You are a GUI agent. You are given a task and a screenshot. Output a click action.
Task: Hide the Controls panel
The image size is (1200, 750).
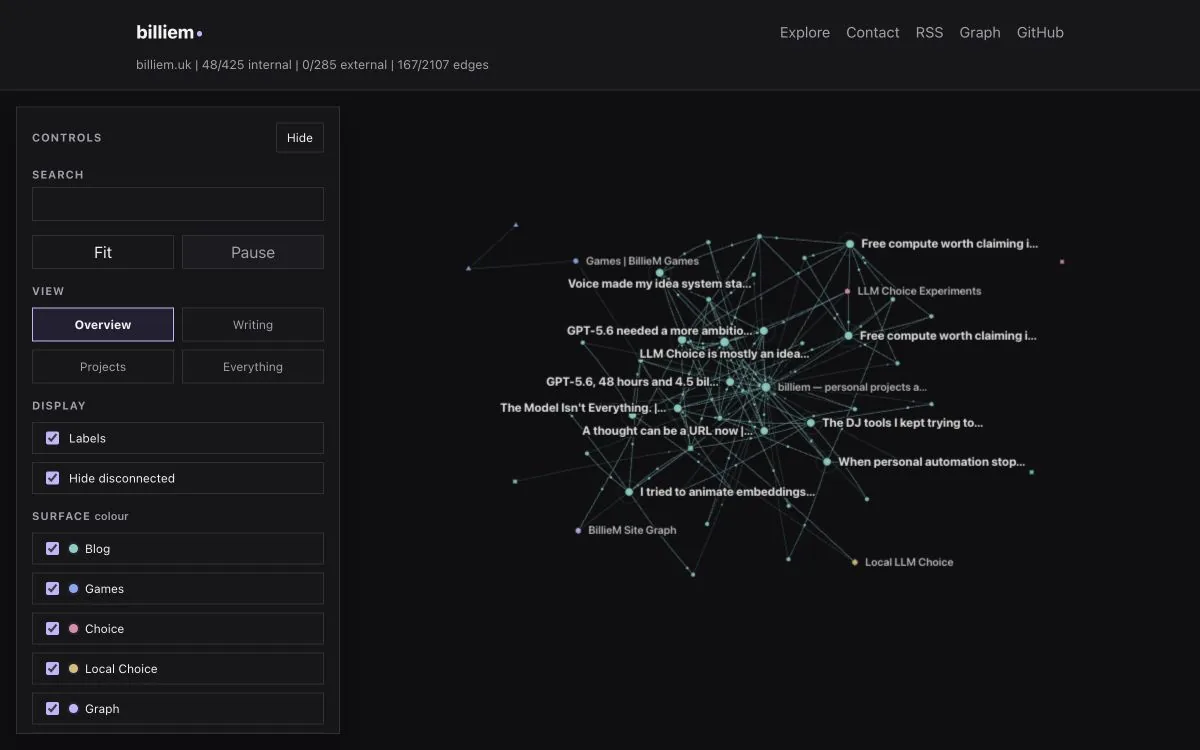tap(300, 138)
